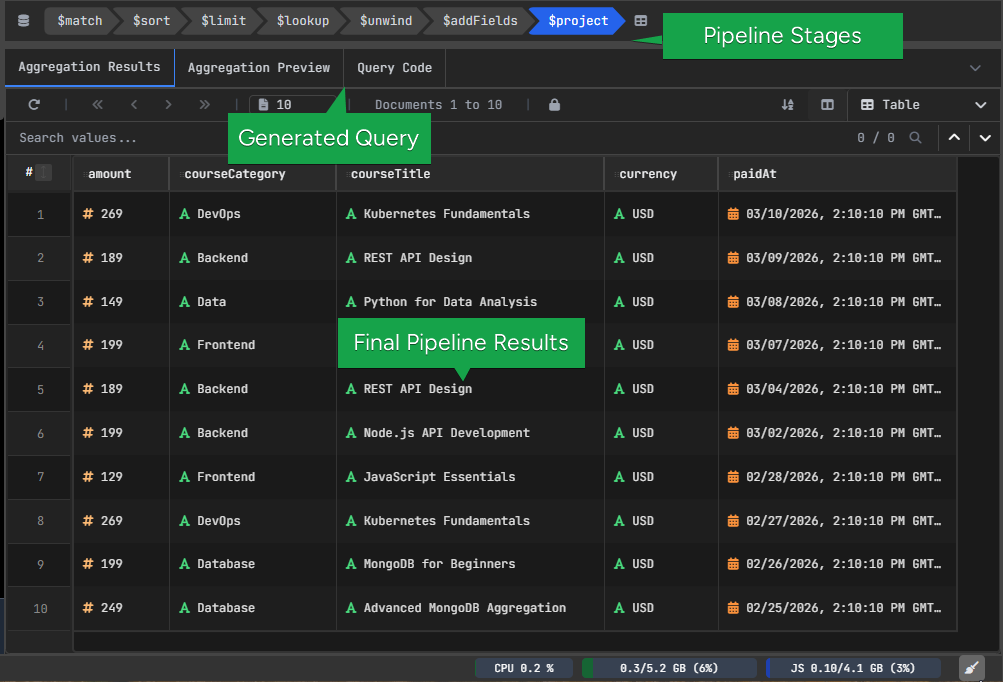Select the $project pipeline stage

pos(578,20)
